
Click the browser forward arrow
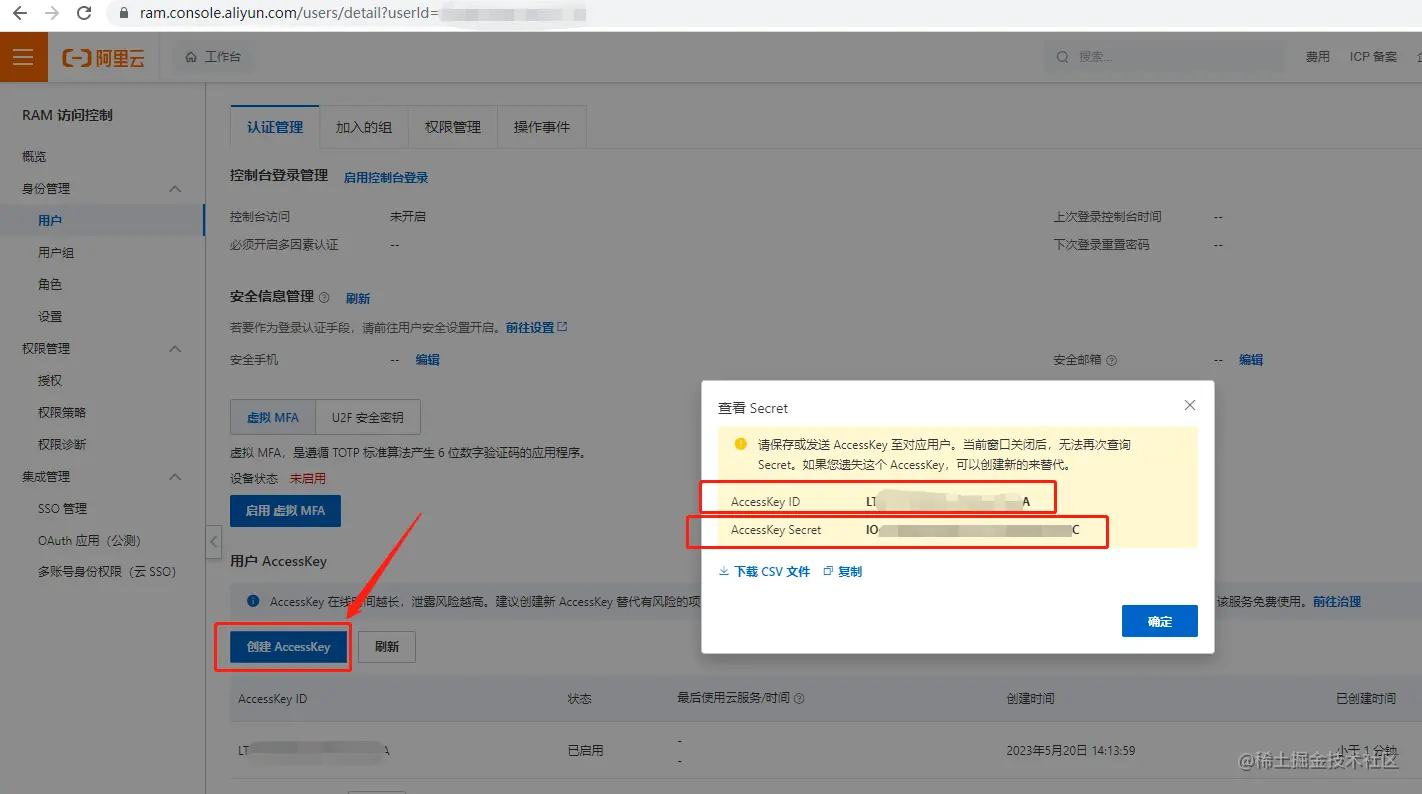pos(52,14)
